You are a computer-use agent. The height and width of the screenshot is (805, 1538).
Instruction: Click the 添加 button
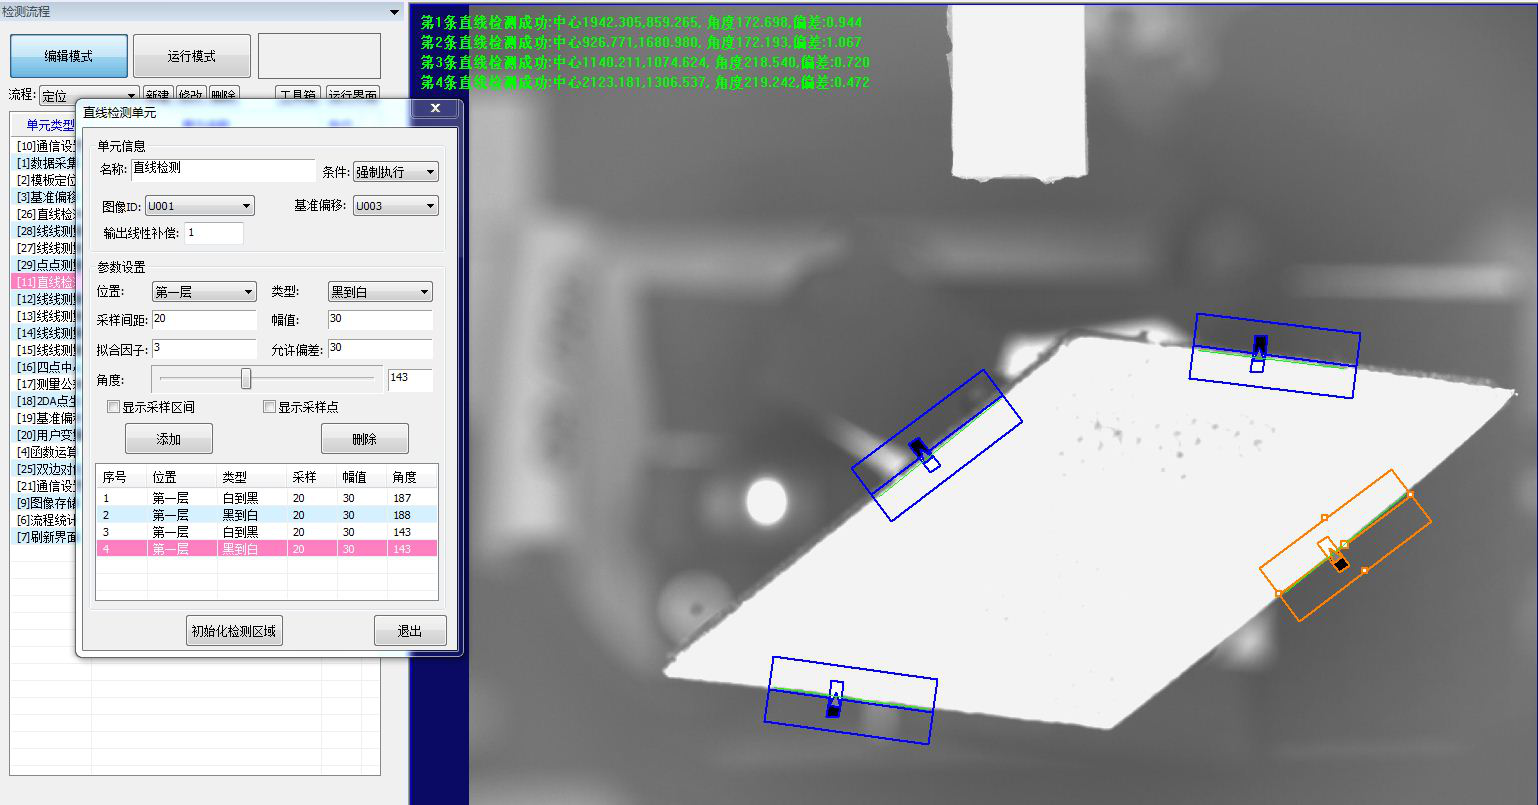(x=169, y=439)
